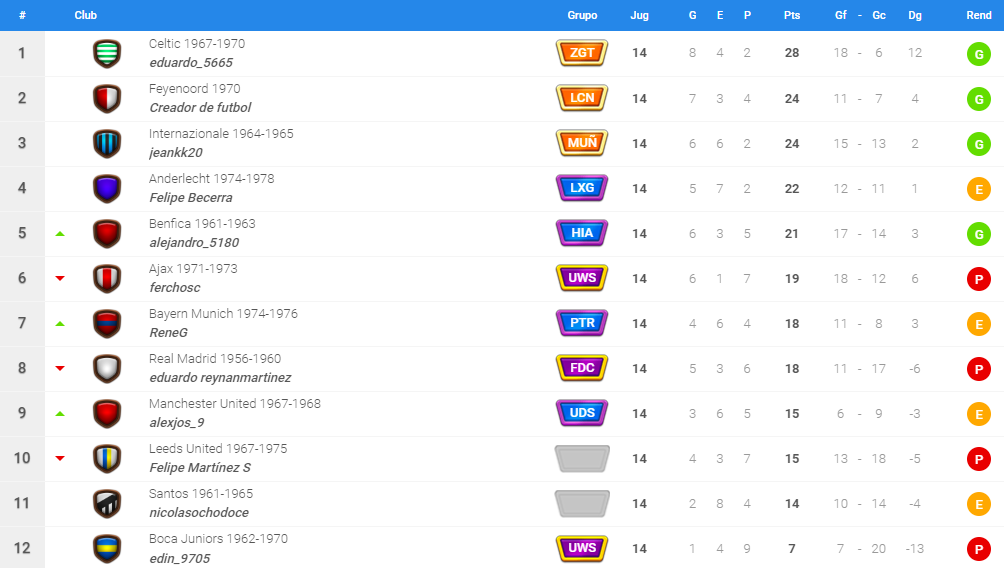
Task: Click the Boca Juniors 1962-1970 club shield
Action: [x=107, y=549]
